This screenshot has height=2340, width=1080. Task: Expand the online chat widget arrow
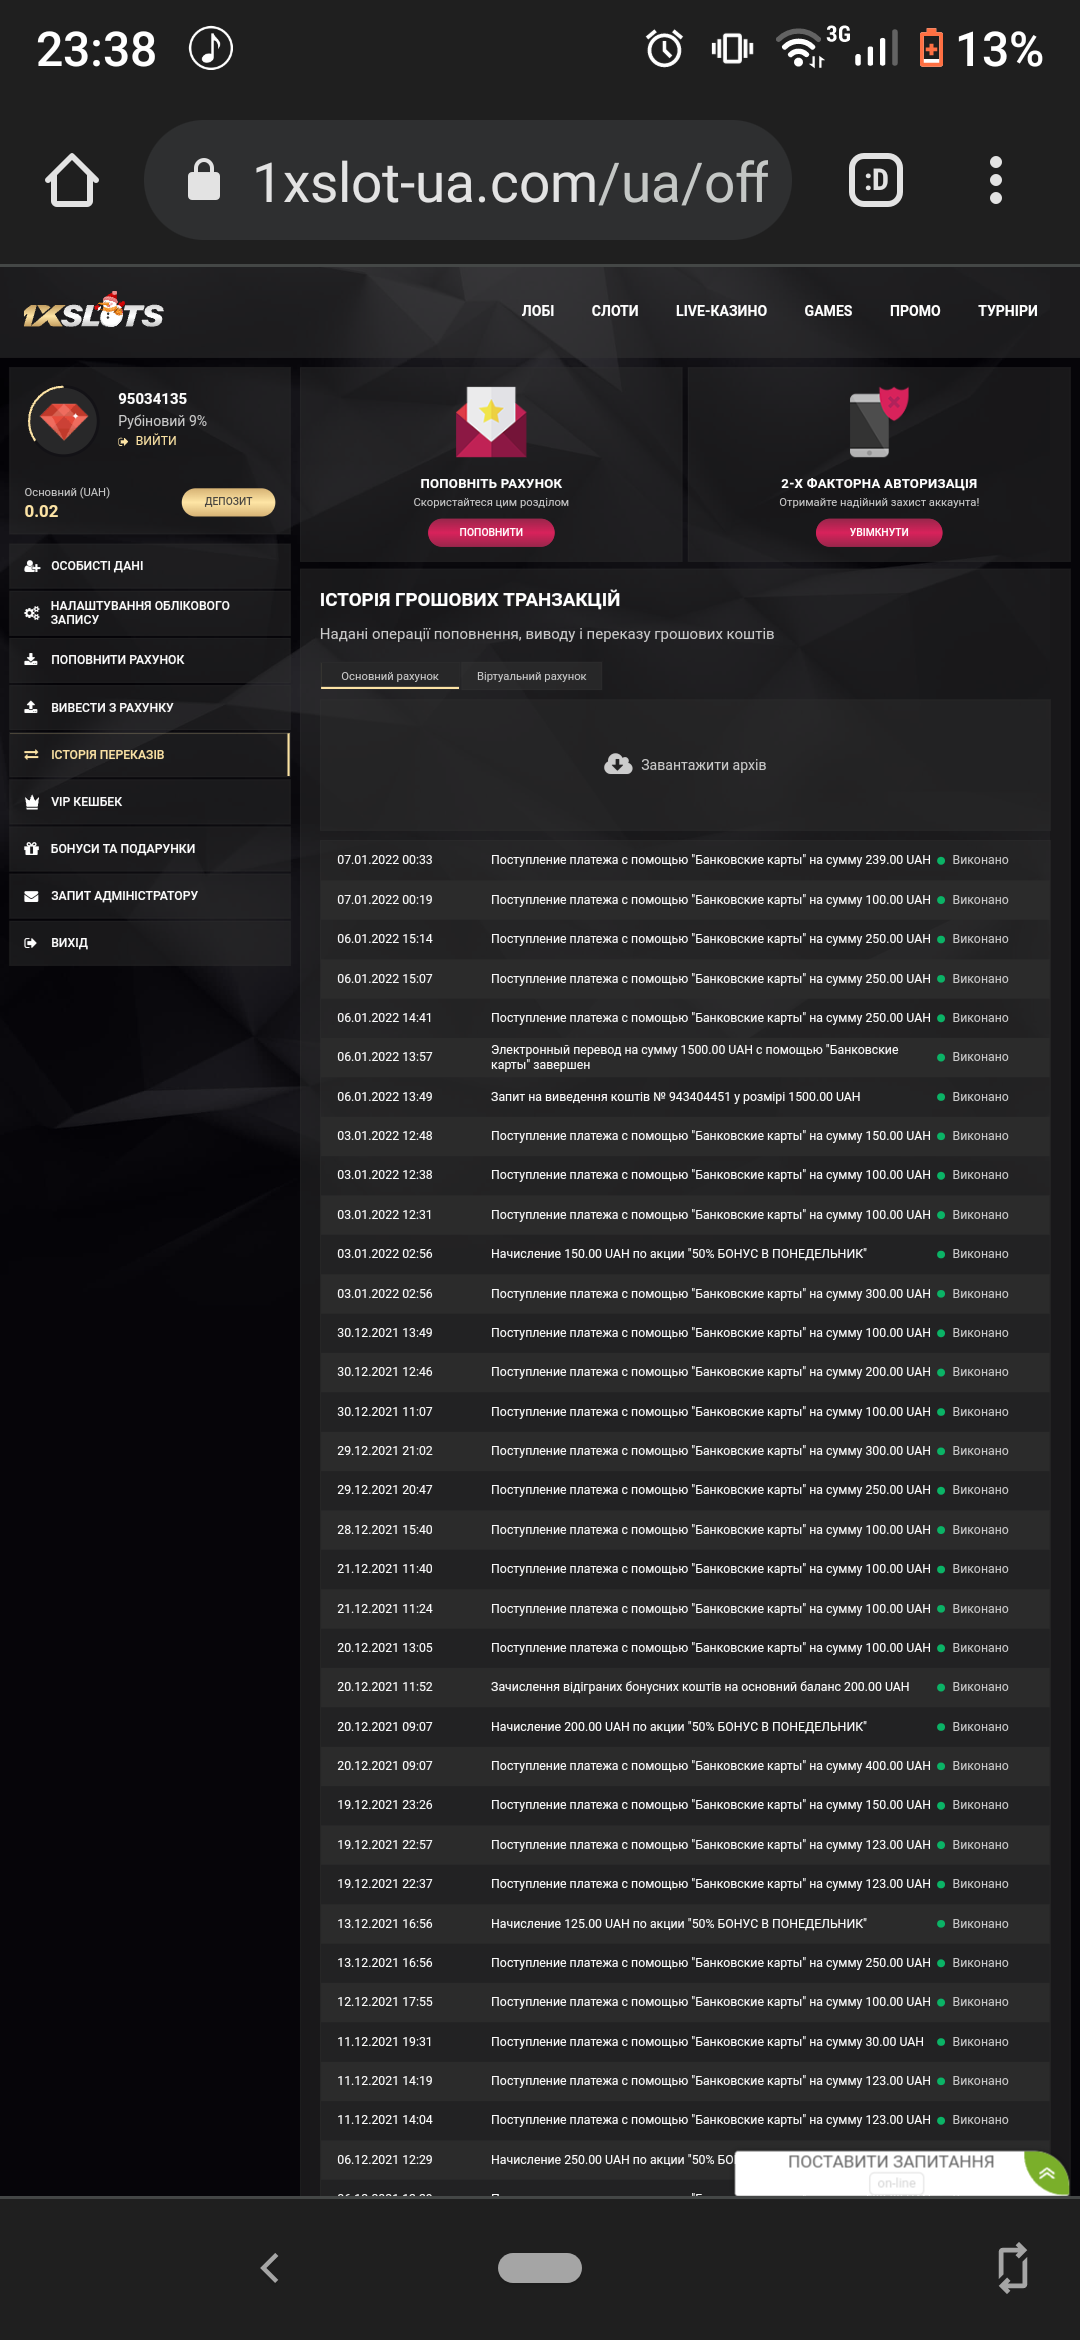point(1046,2173)
